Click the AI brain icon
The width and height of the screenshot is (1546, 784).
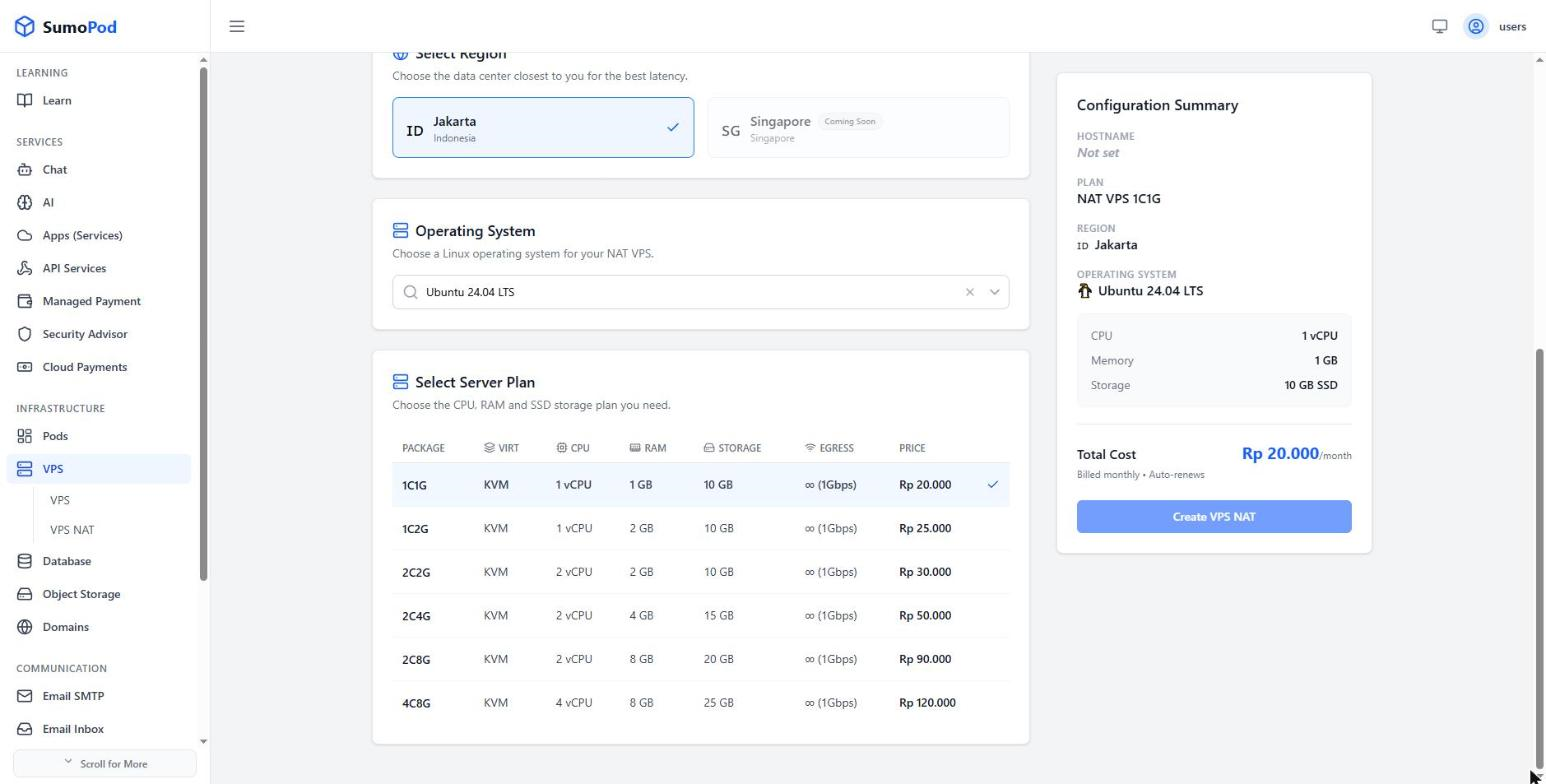[25, 203]
